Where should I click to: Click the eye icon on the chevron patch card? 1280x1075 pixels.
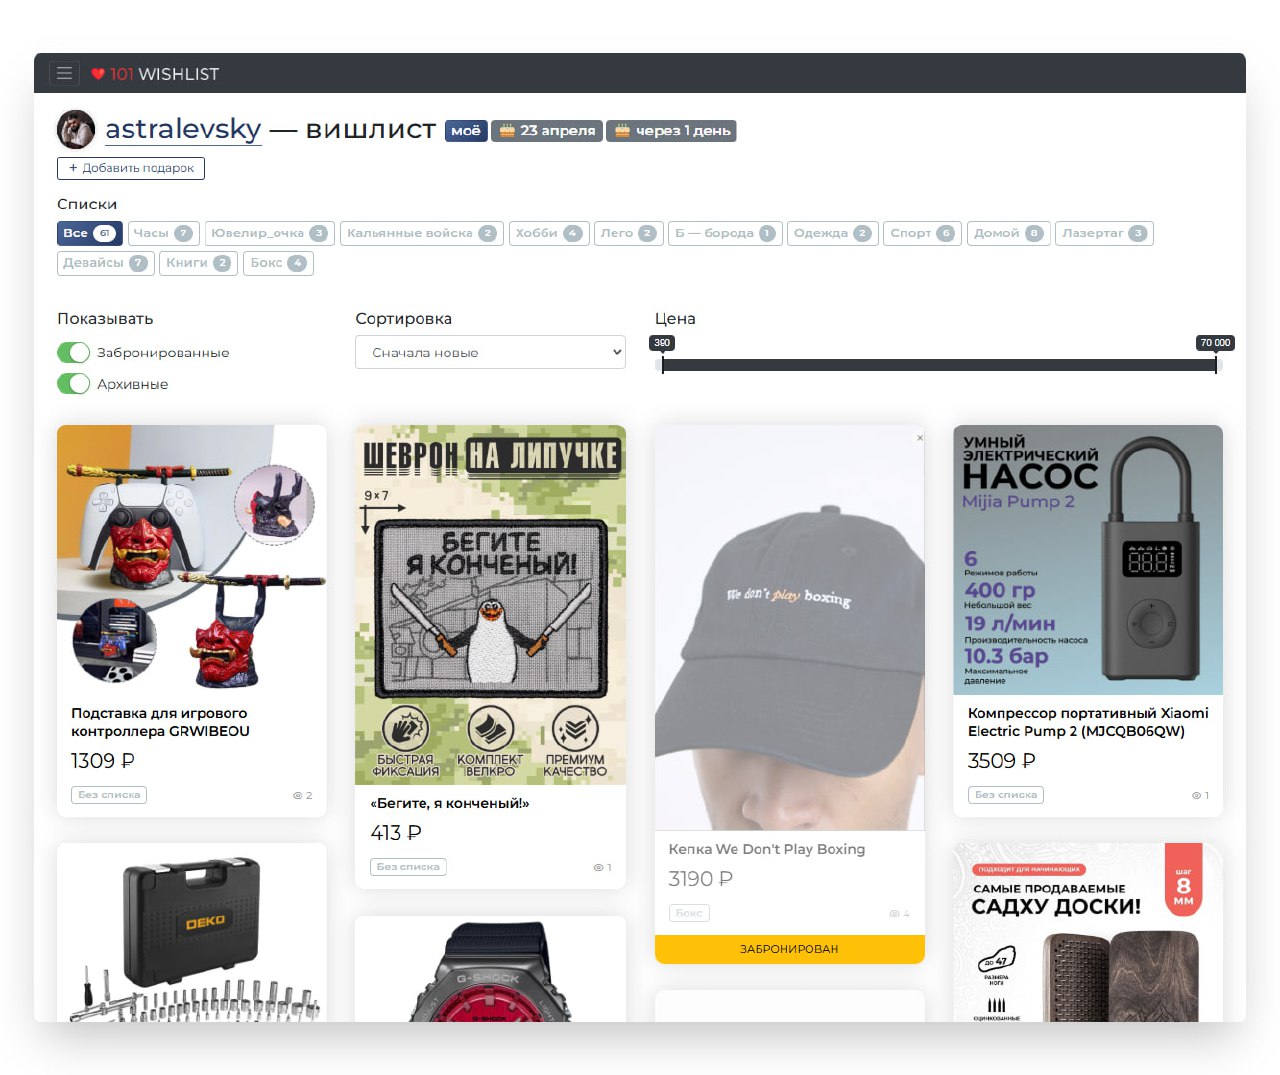pos(600,867)
